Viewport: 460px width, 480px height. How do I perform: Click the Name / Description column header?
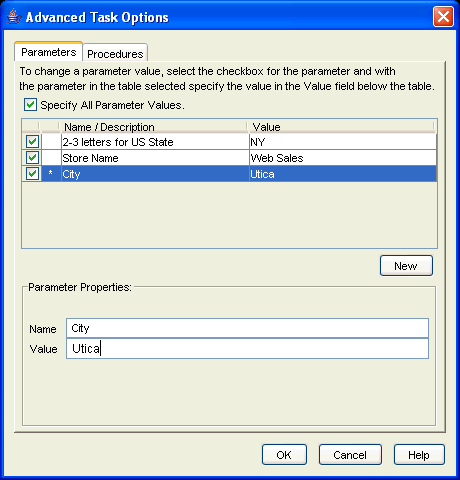point(153,127)
